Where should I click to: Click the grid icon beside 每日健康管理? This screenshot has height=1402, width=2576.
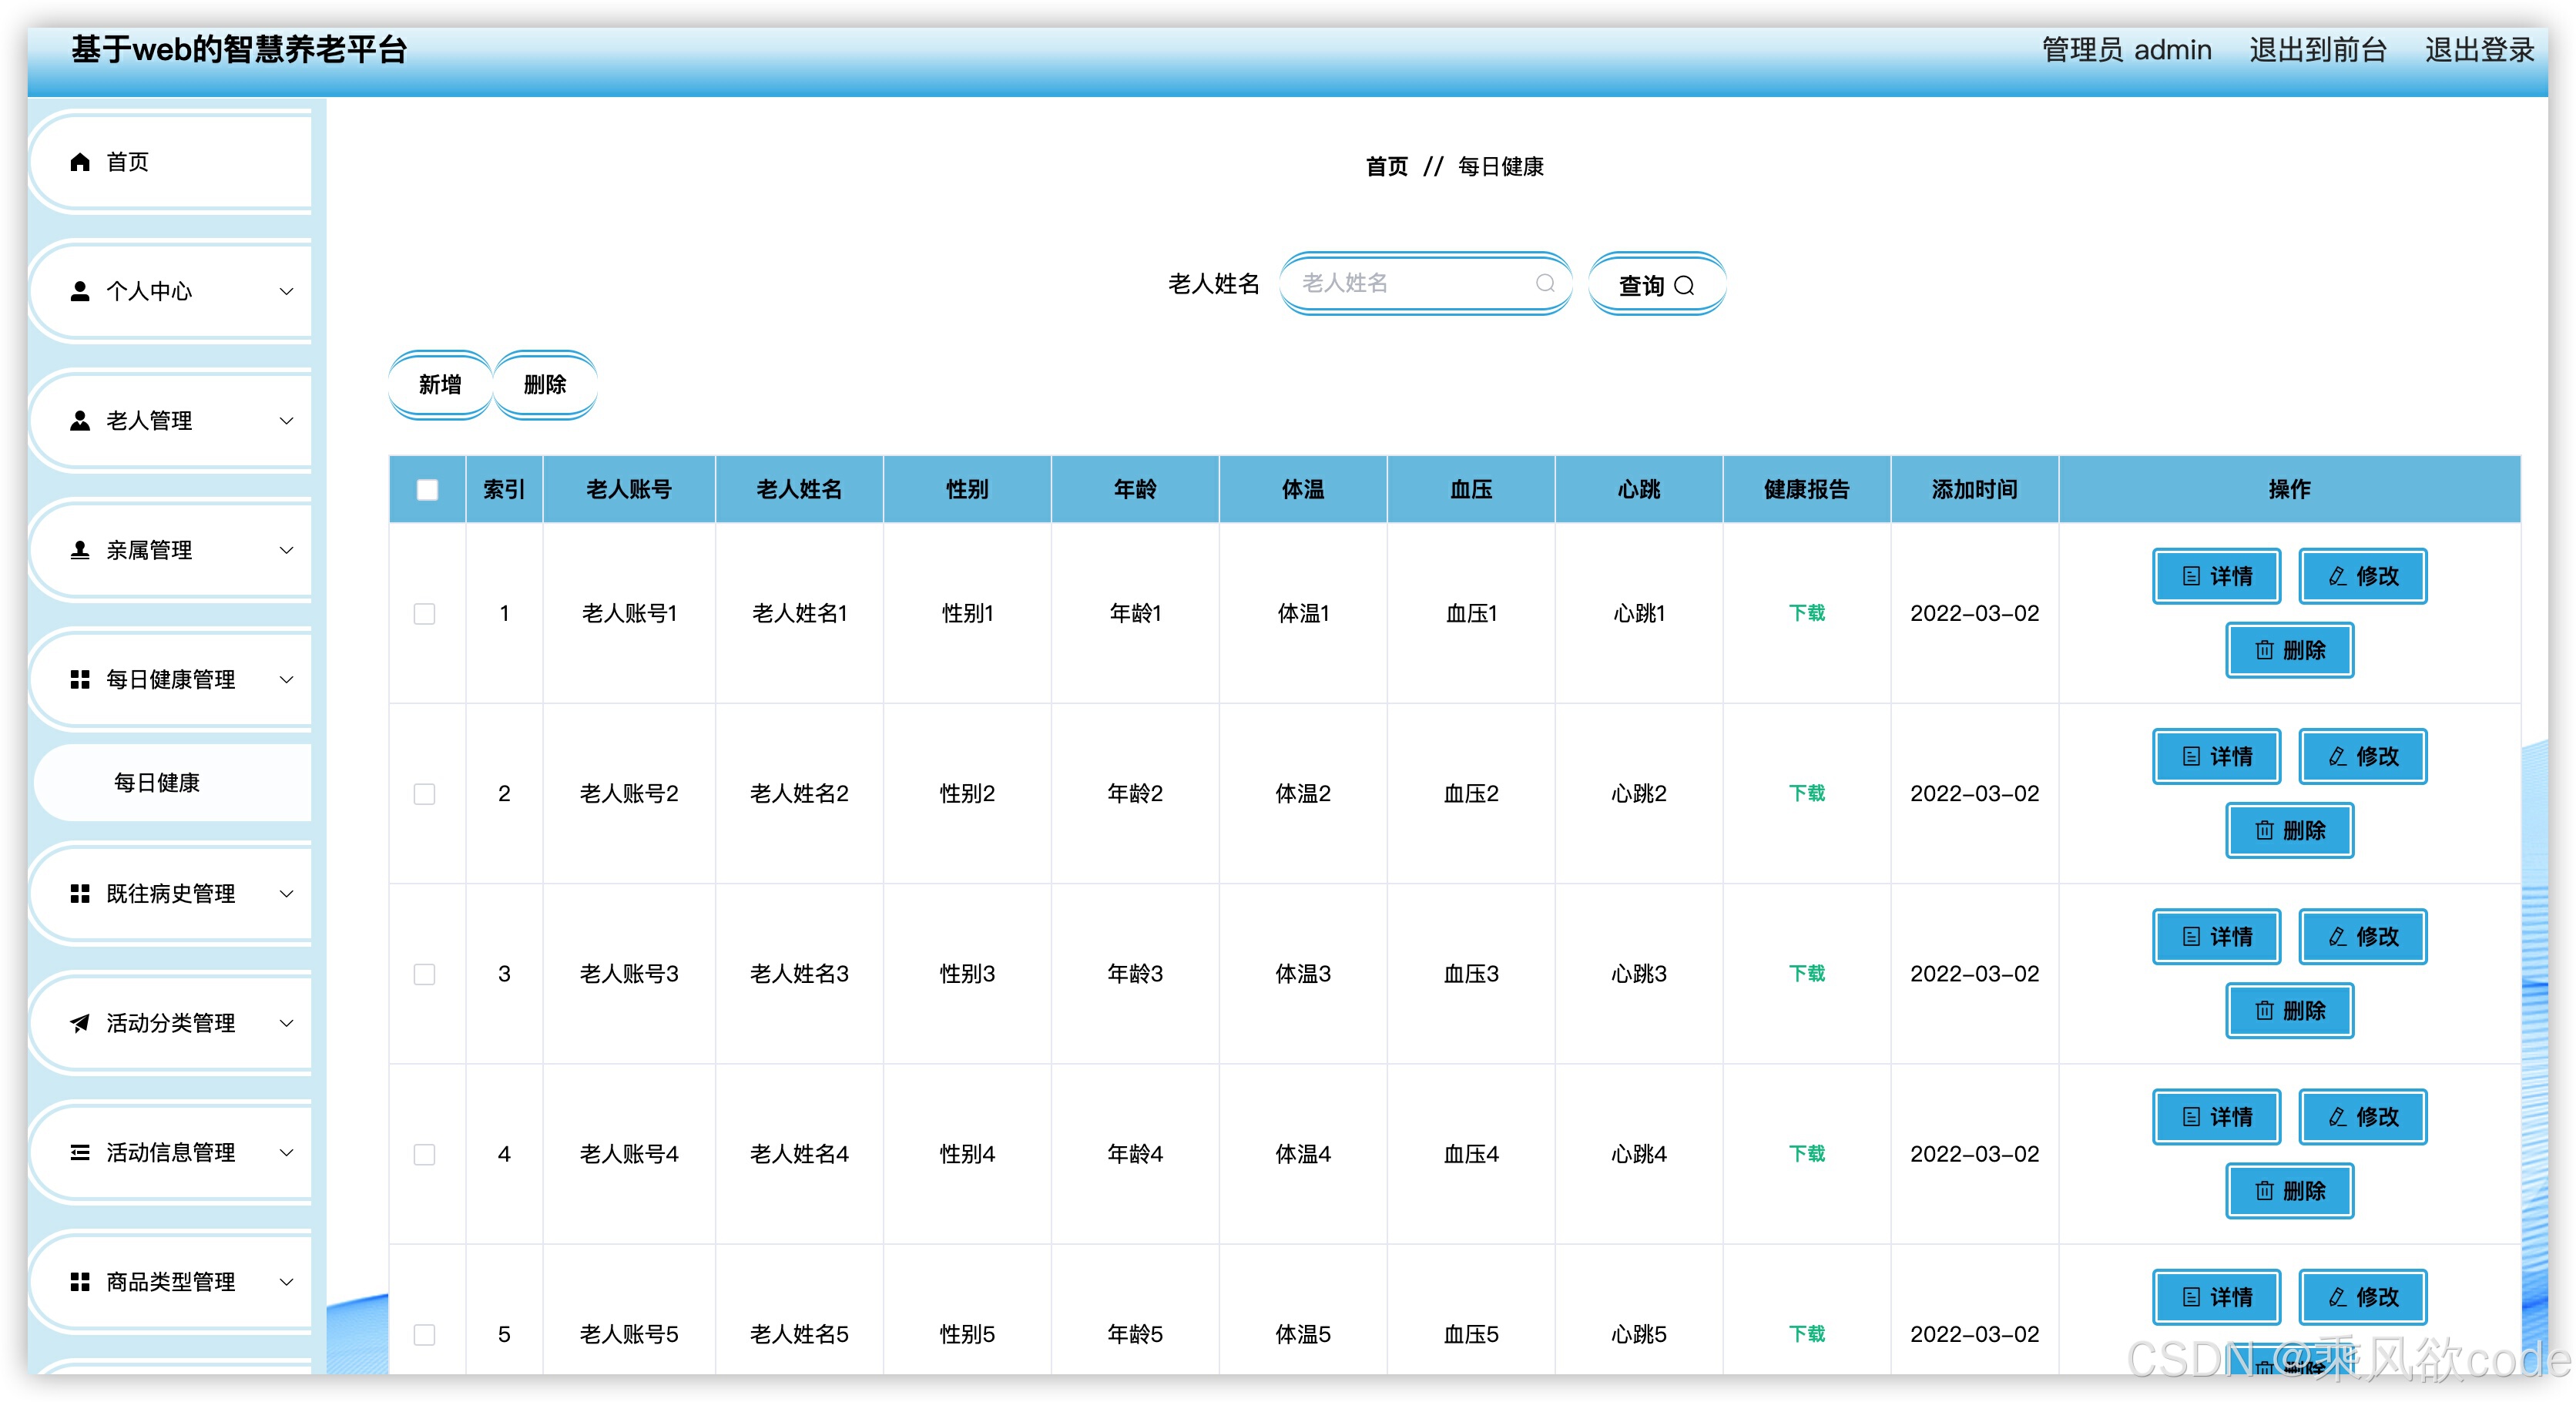pos(80,680)
